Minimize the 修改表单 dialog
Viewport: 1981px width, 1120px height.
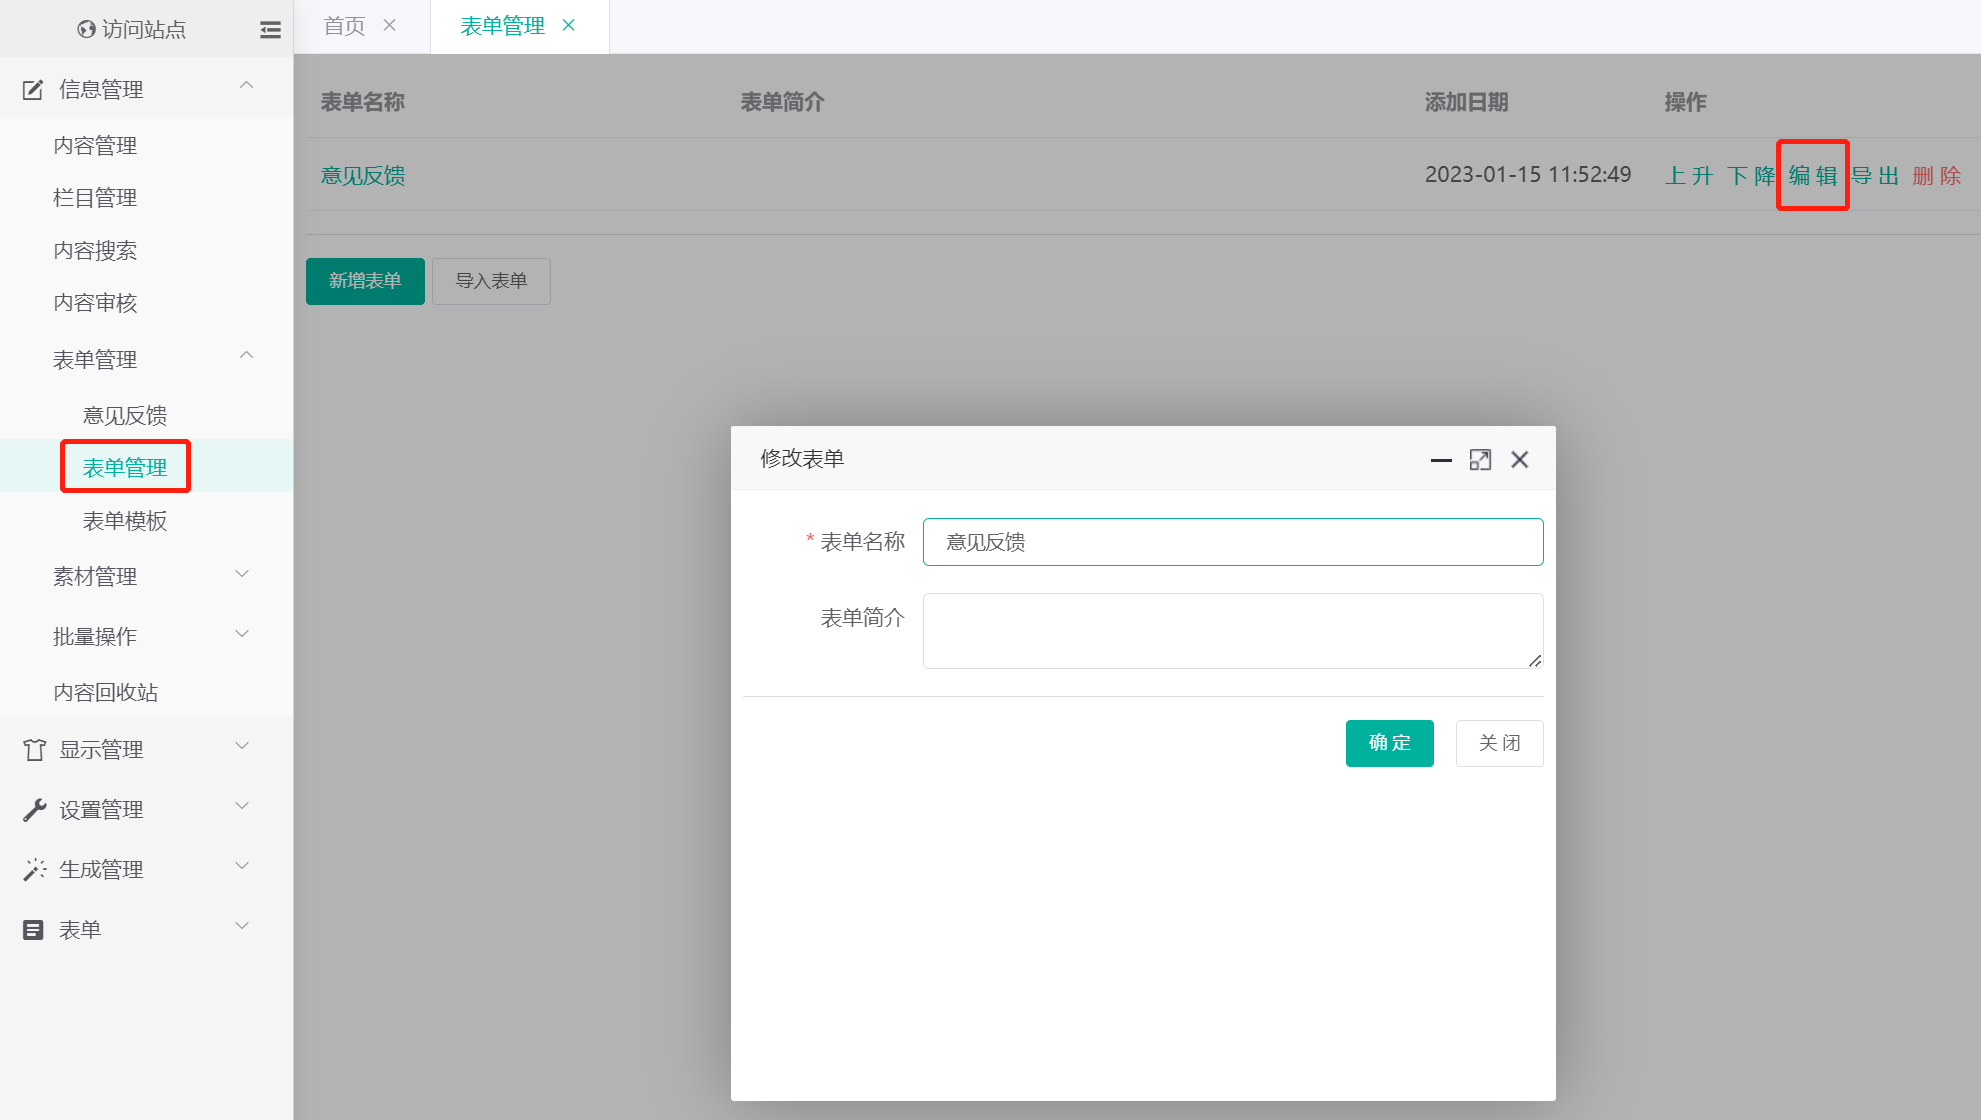coord(1441,460)
